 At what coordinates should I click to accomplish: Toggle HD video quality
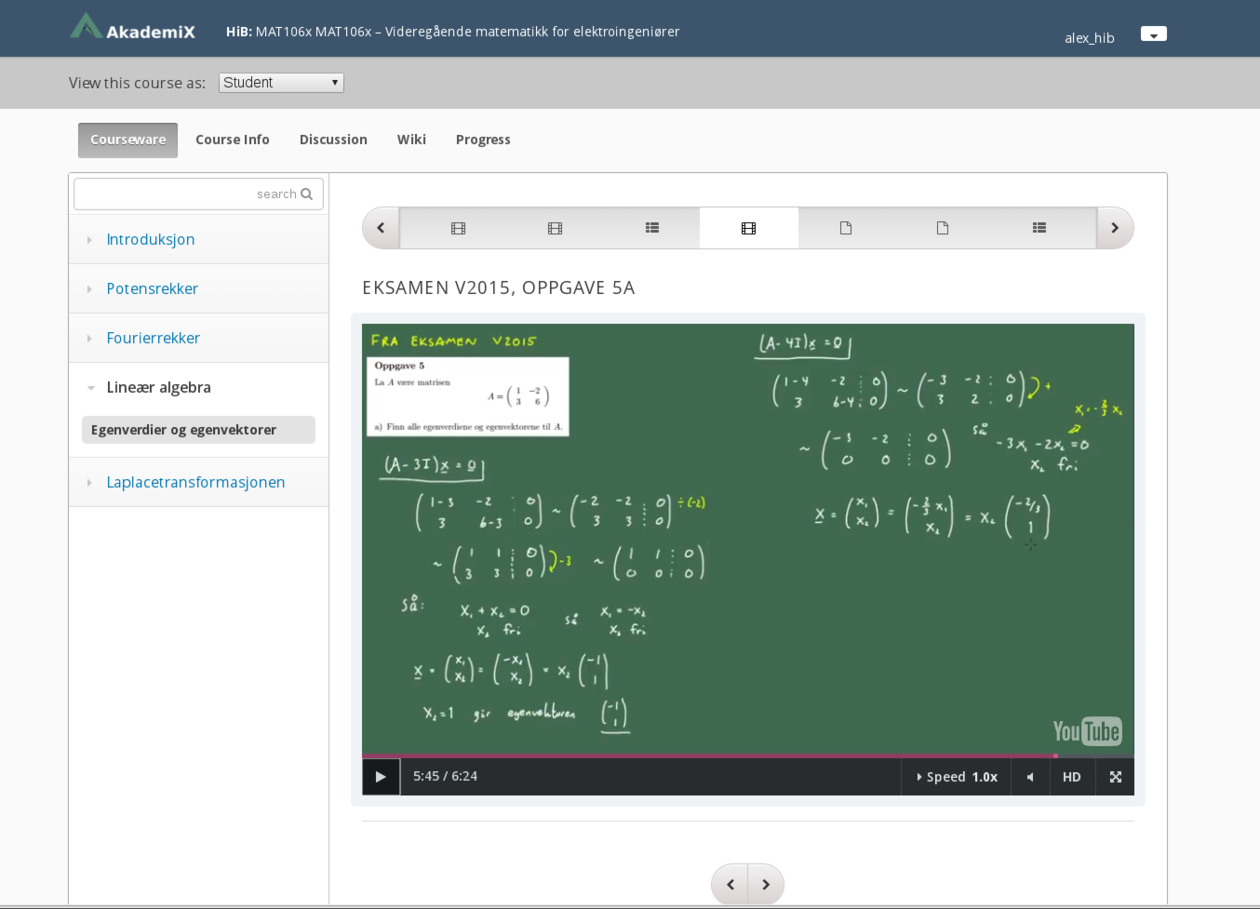pyautogui.click(x=1071, y=777)
